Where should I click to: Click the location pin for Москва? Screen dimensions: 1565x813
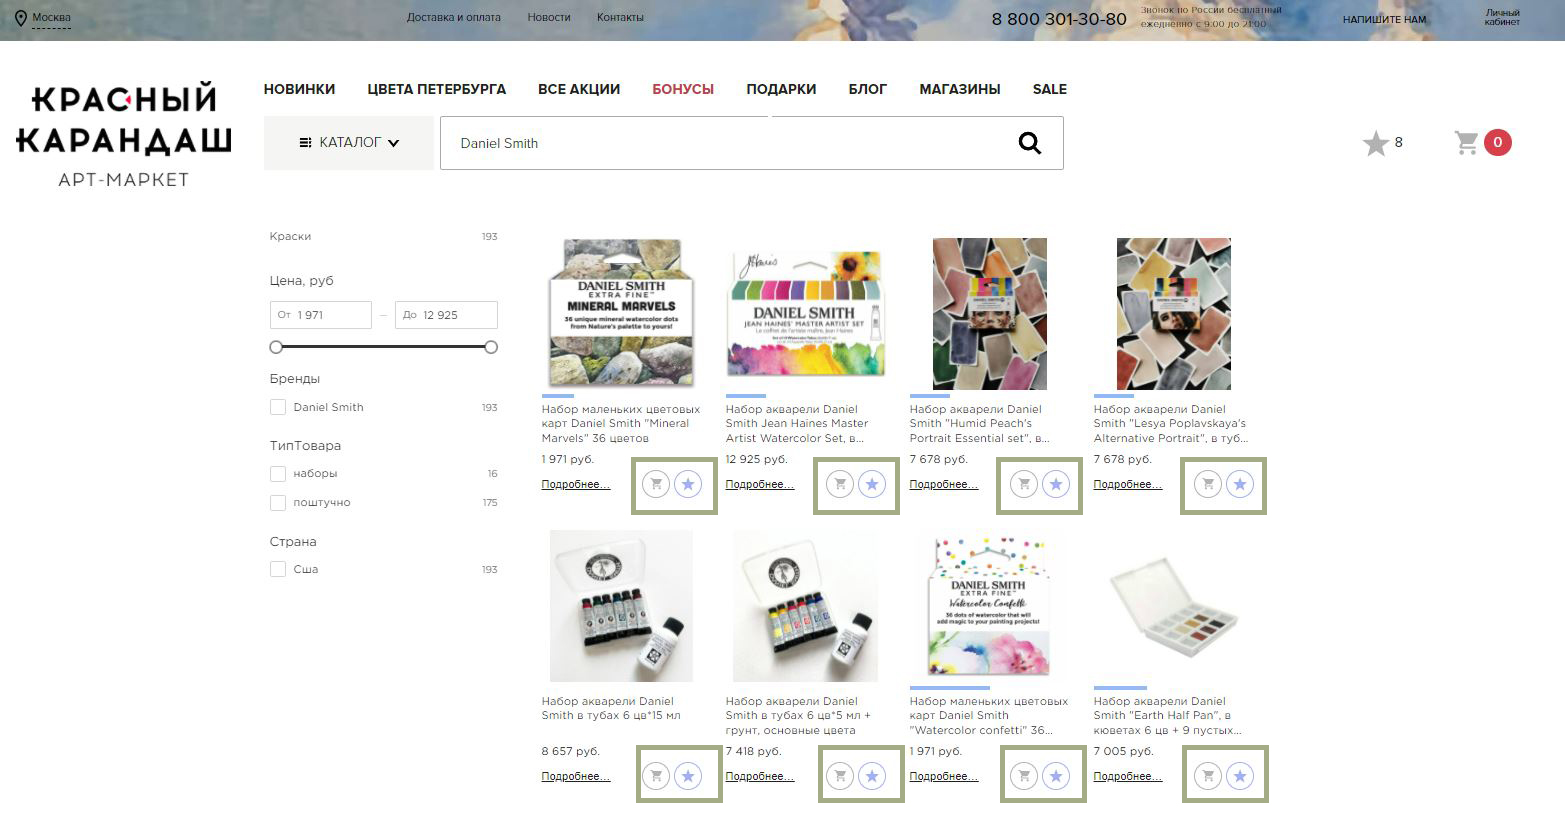[x=21, y=18]
